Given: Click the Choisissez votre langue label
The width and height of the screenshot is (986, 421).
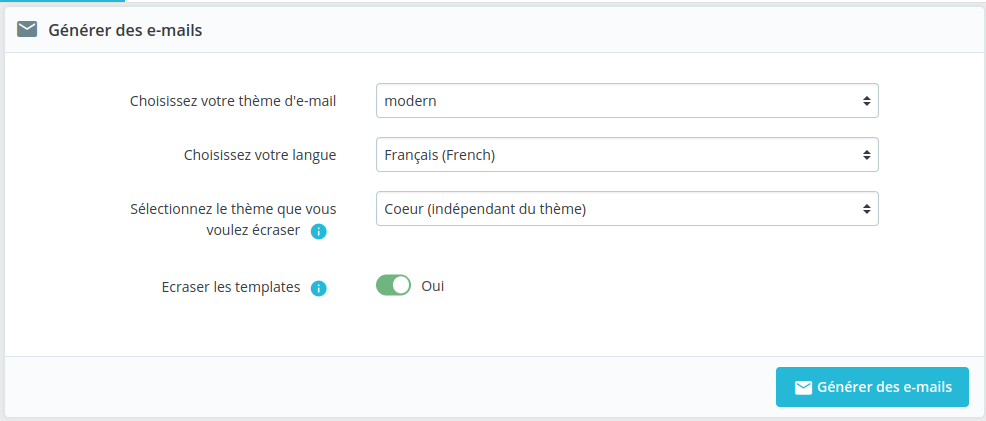Looking at the screenshot, I should click(x=260, y=155).
